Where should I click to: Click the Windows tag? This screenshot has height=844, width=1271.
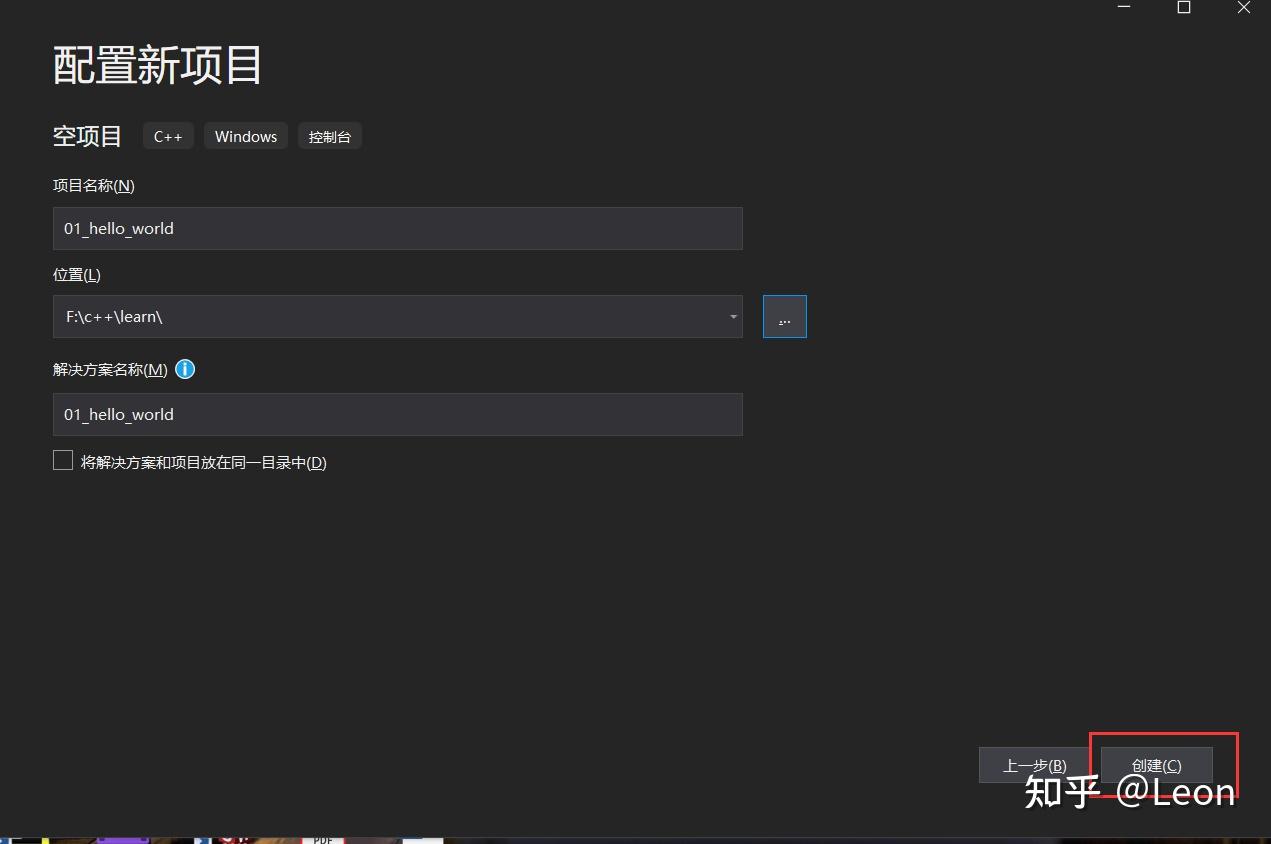246,137
